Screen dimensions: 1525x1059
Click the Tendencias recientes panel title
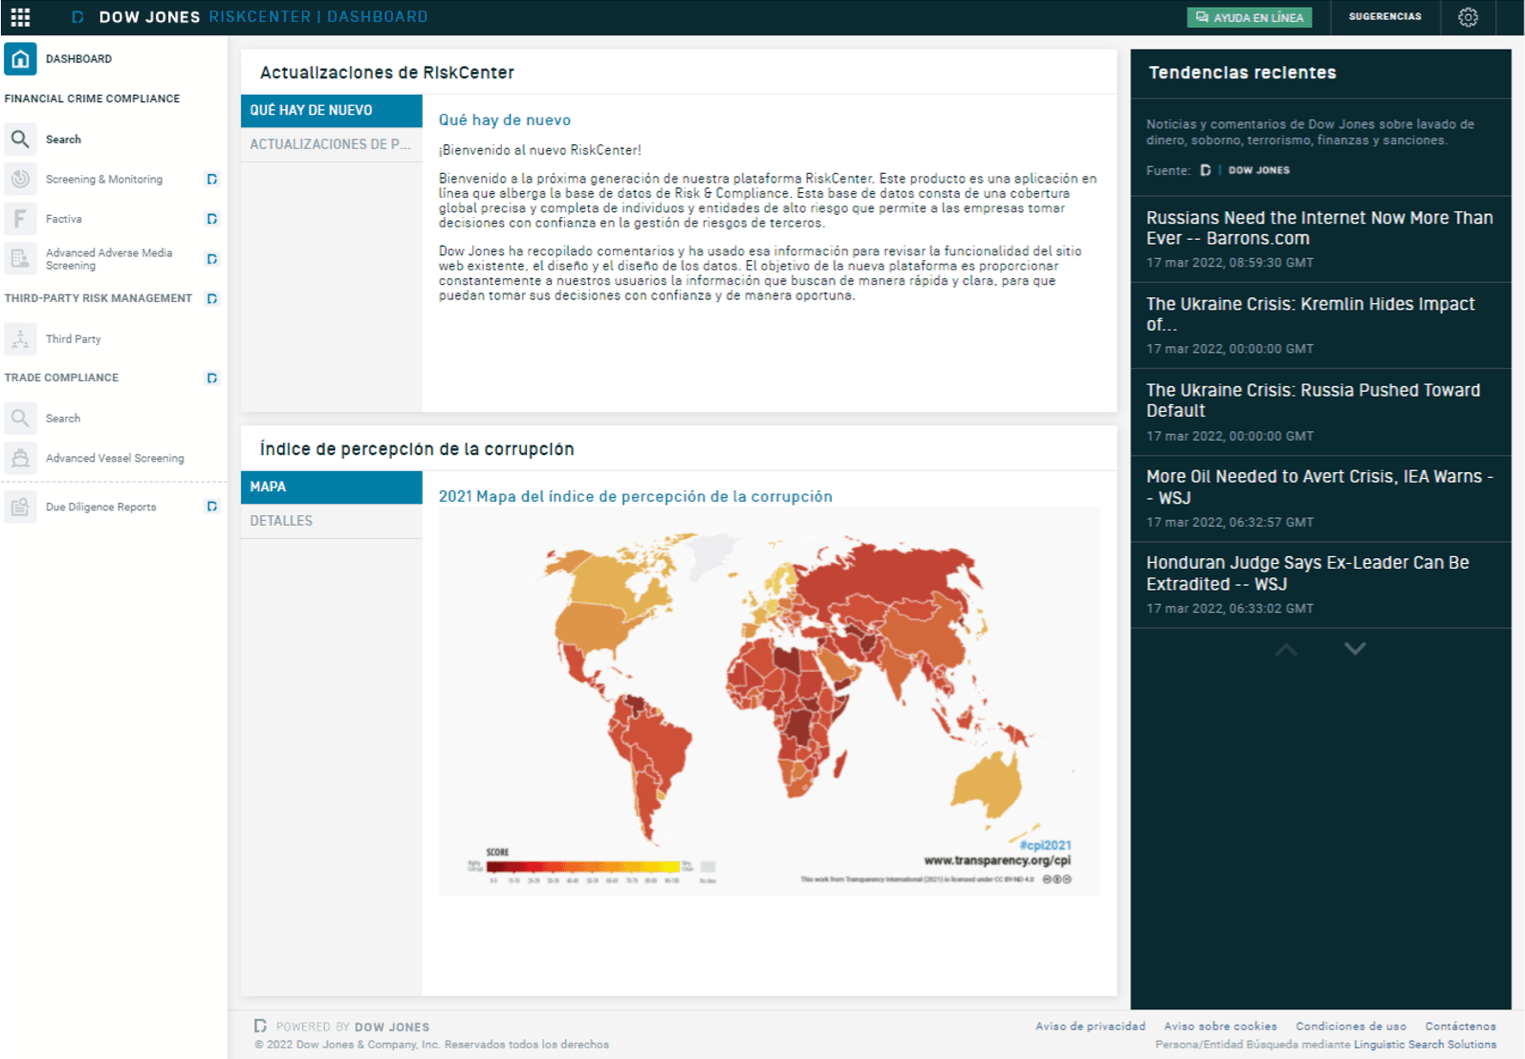(x=1242, y=73)
